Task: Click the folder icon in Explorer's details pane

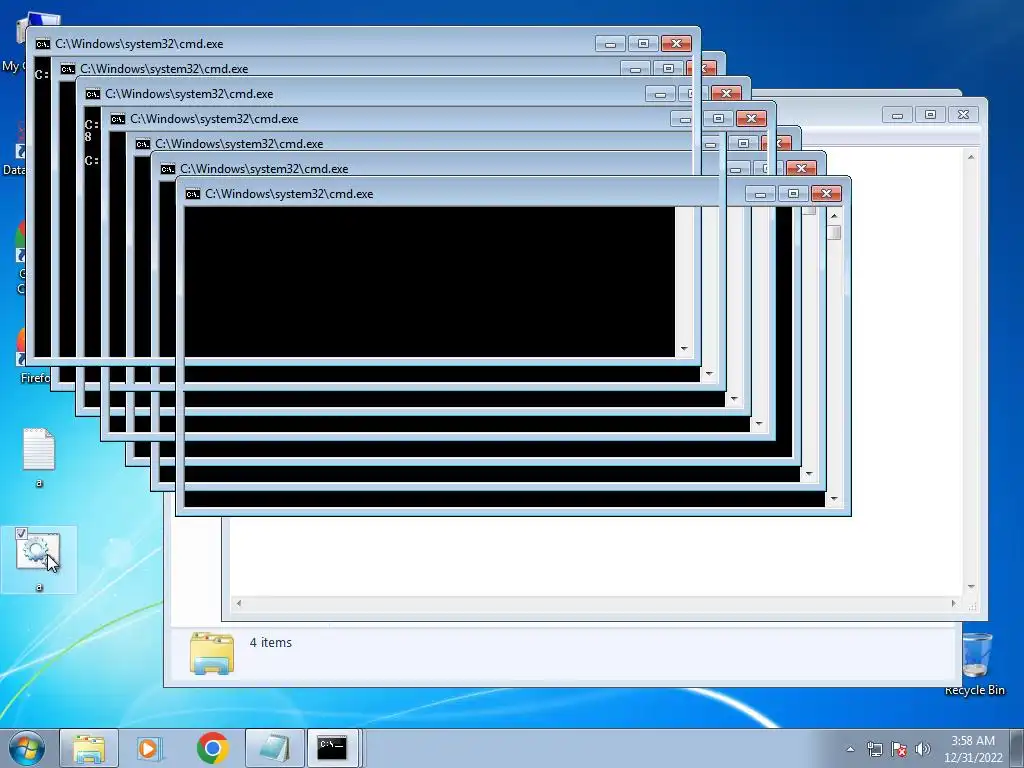Action: 212,652
